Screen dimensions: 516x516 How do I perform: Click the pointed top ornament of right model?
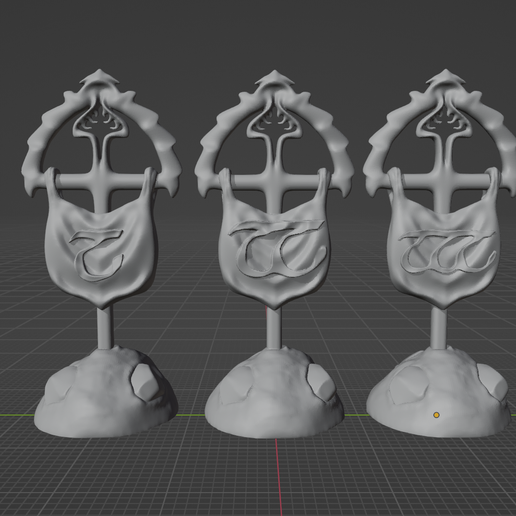445,78
